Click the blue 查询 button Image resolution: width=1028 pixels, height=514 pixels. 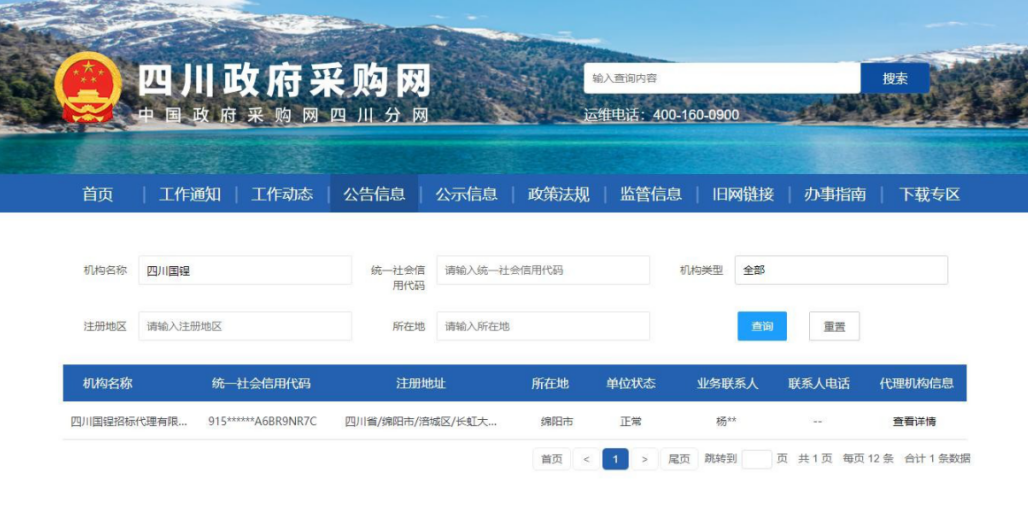(762, 326)
